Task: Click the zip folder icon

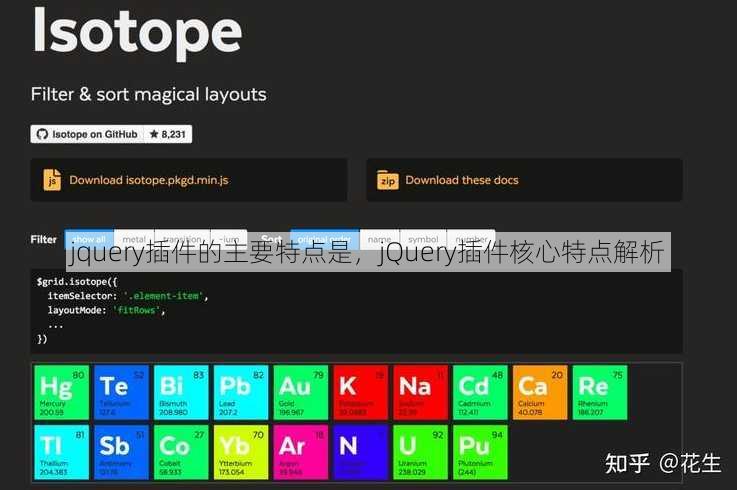Action: pyautogui.click(x=388, y=181)
